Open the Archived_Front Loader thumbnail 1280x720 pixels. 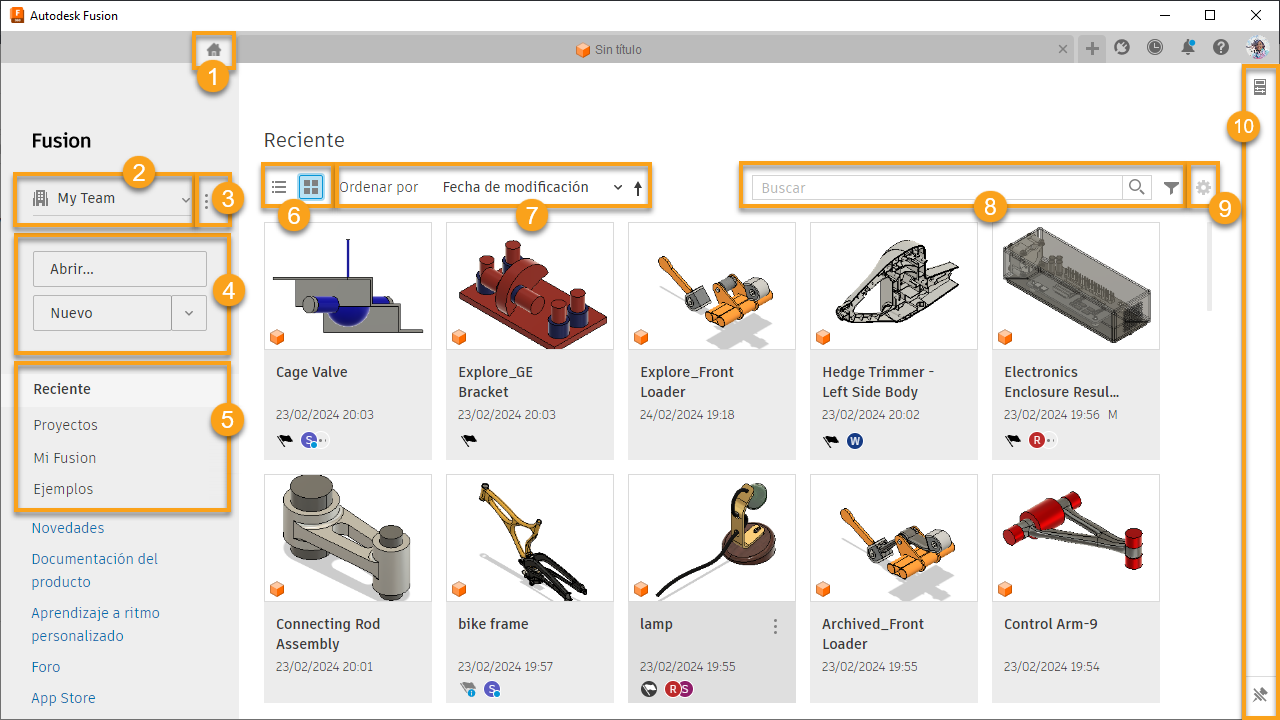[894, 537]
